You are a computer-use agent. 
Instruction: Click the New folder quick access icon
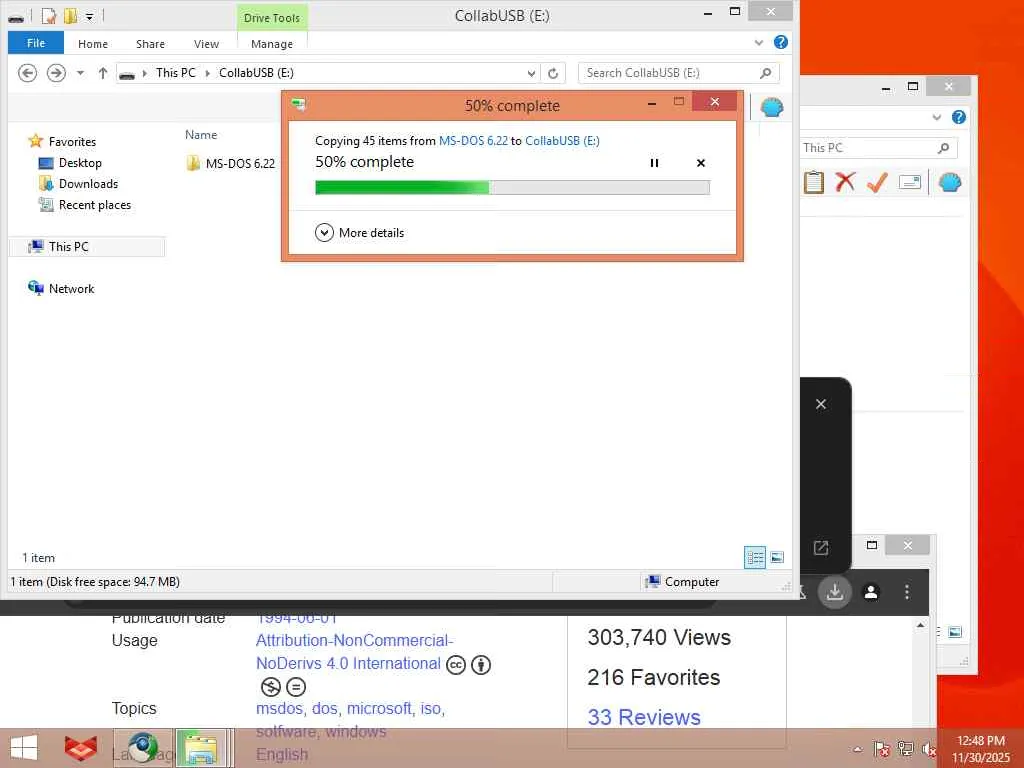[71, 16]
